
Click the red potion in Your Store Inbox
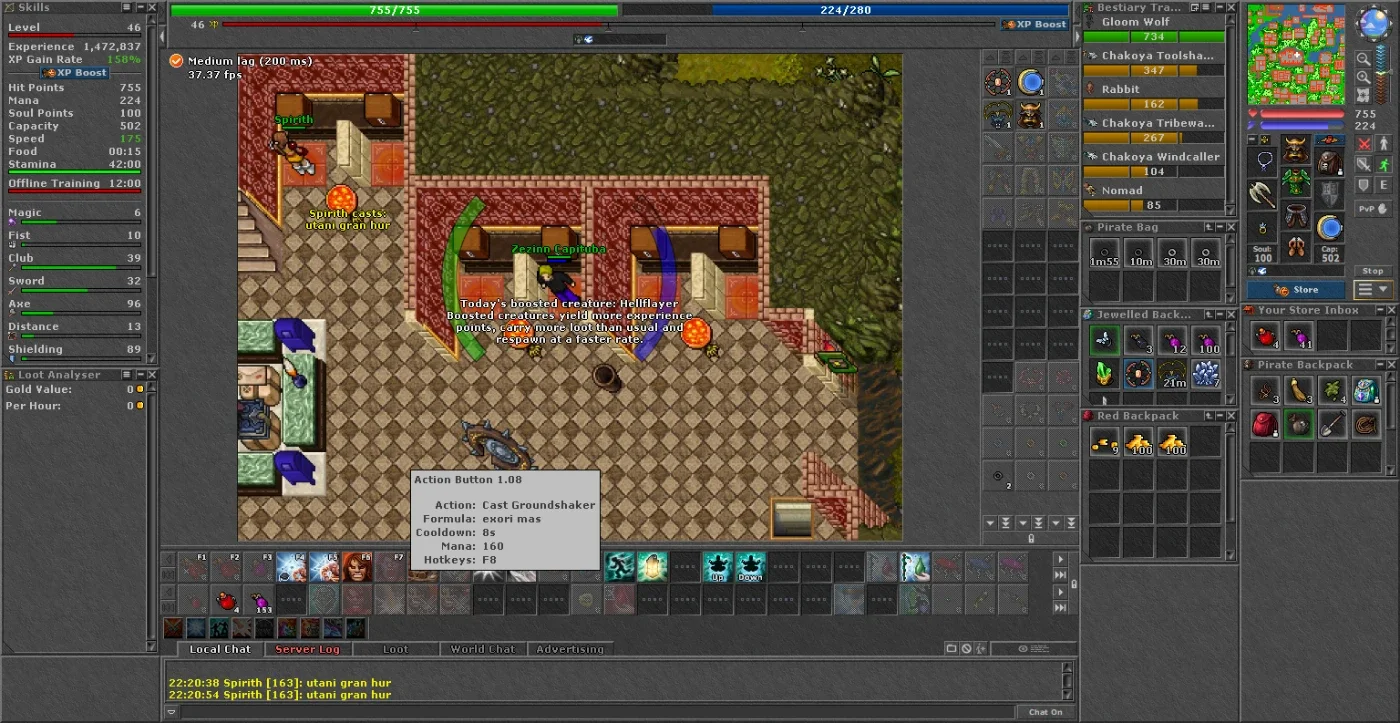1265,336
